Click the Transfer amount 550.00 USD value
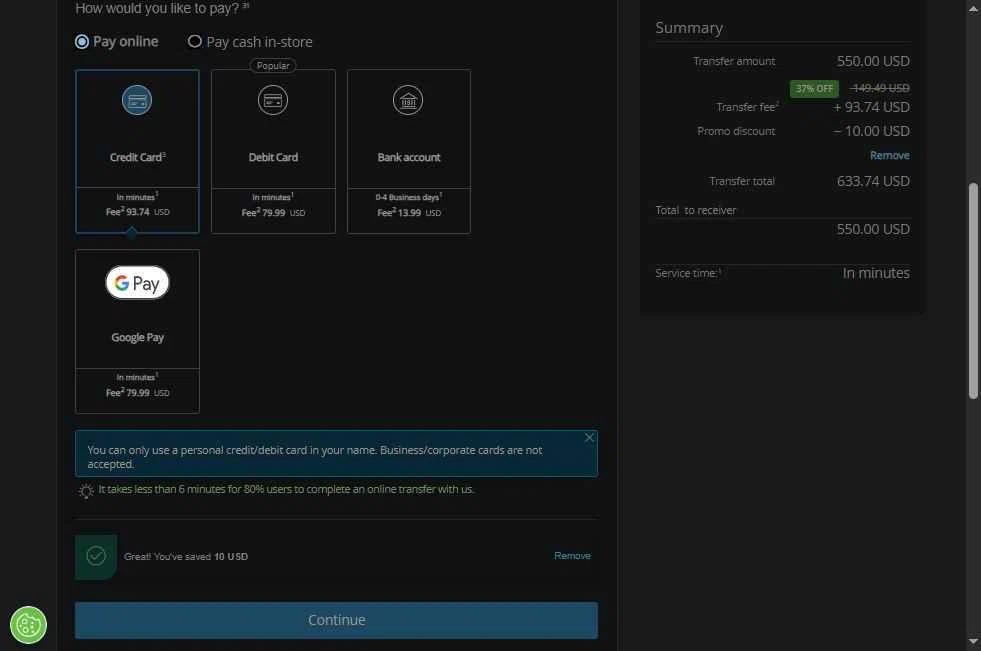 (873, 61)
